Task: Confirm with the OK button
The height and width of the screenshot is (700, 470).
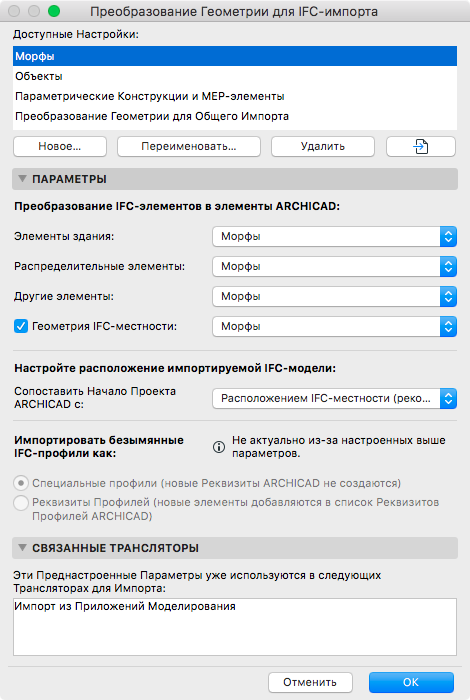Action: pyautogui.click(x=411, y=682)
